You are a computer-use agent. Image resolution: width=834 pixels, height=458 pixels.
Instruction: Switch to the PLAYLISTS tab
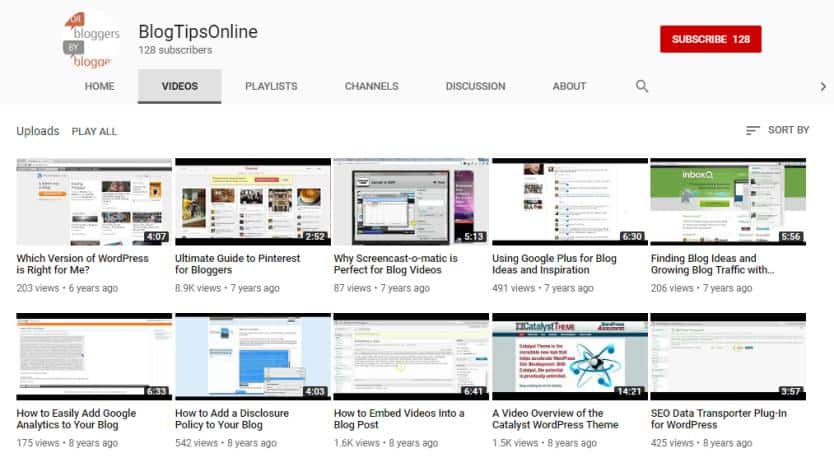click(x=271, y=87)
